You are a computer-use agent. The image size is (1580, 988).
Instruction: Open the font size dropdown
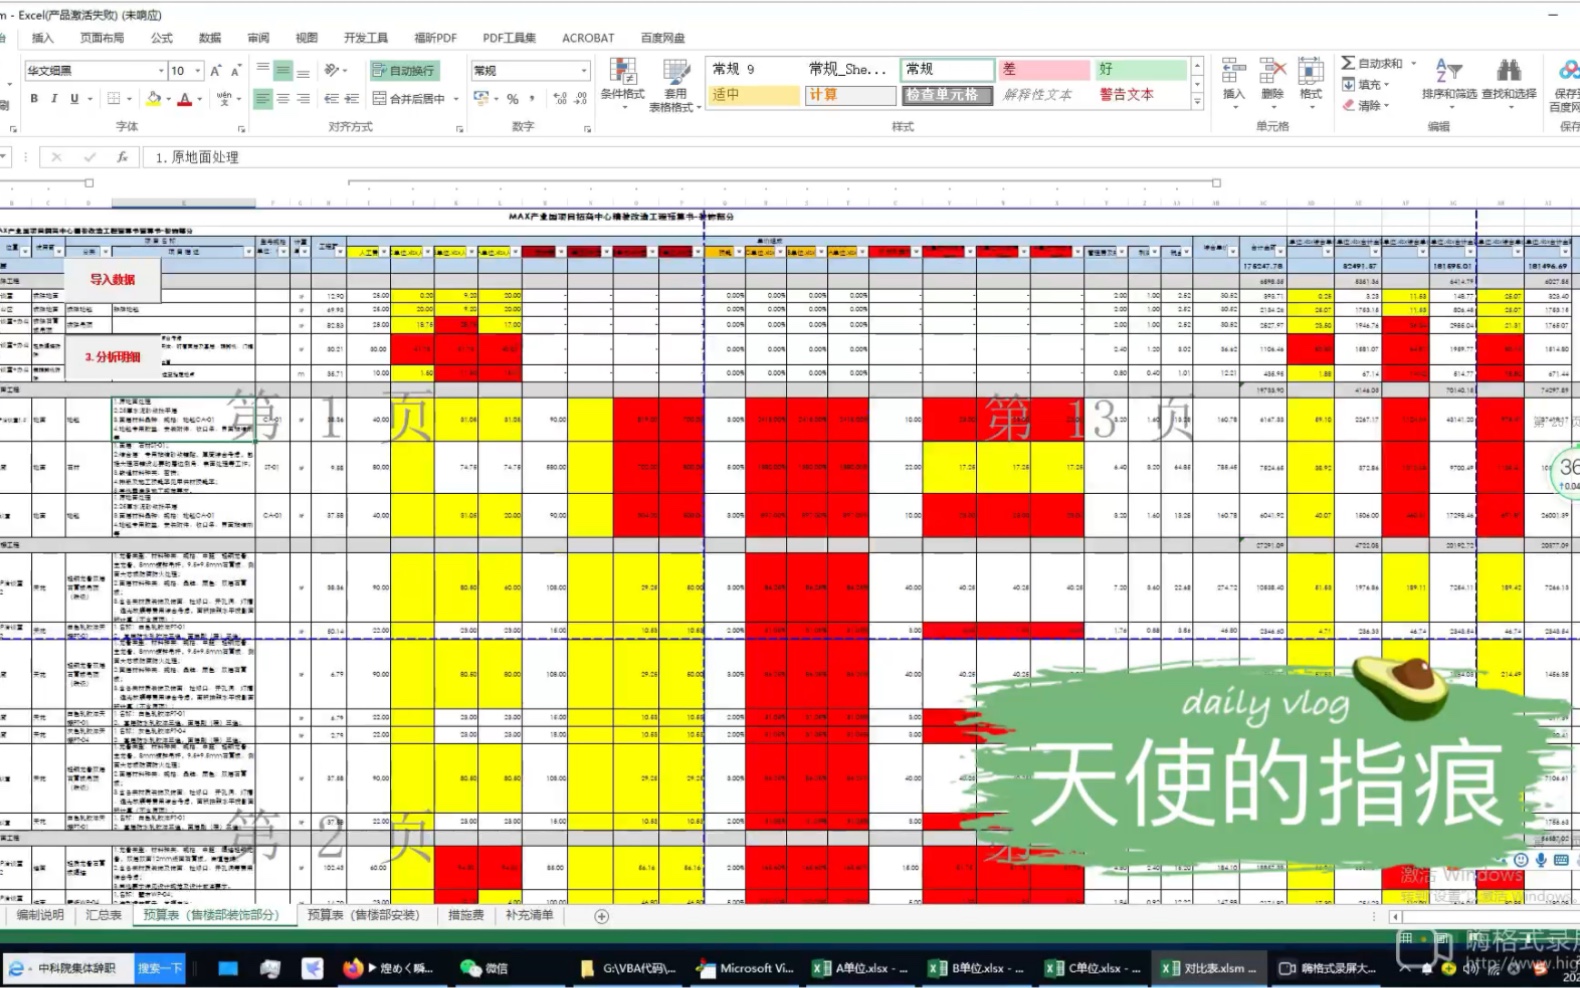tap(197, 71)
